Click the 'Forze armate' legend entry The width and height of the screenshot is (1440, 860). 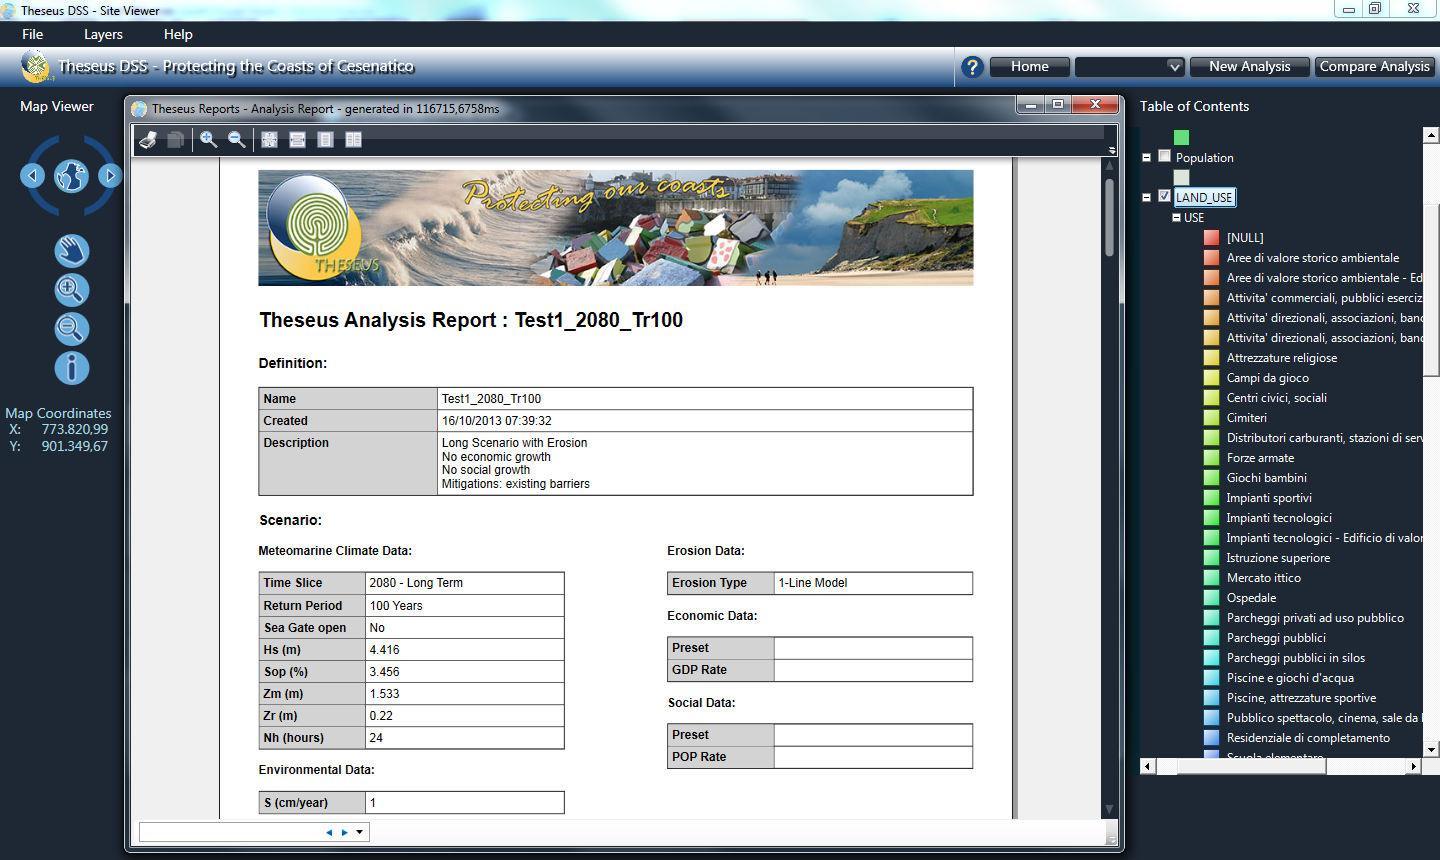1260,458
